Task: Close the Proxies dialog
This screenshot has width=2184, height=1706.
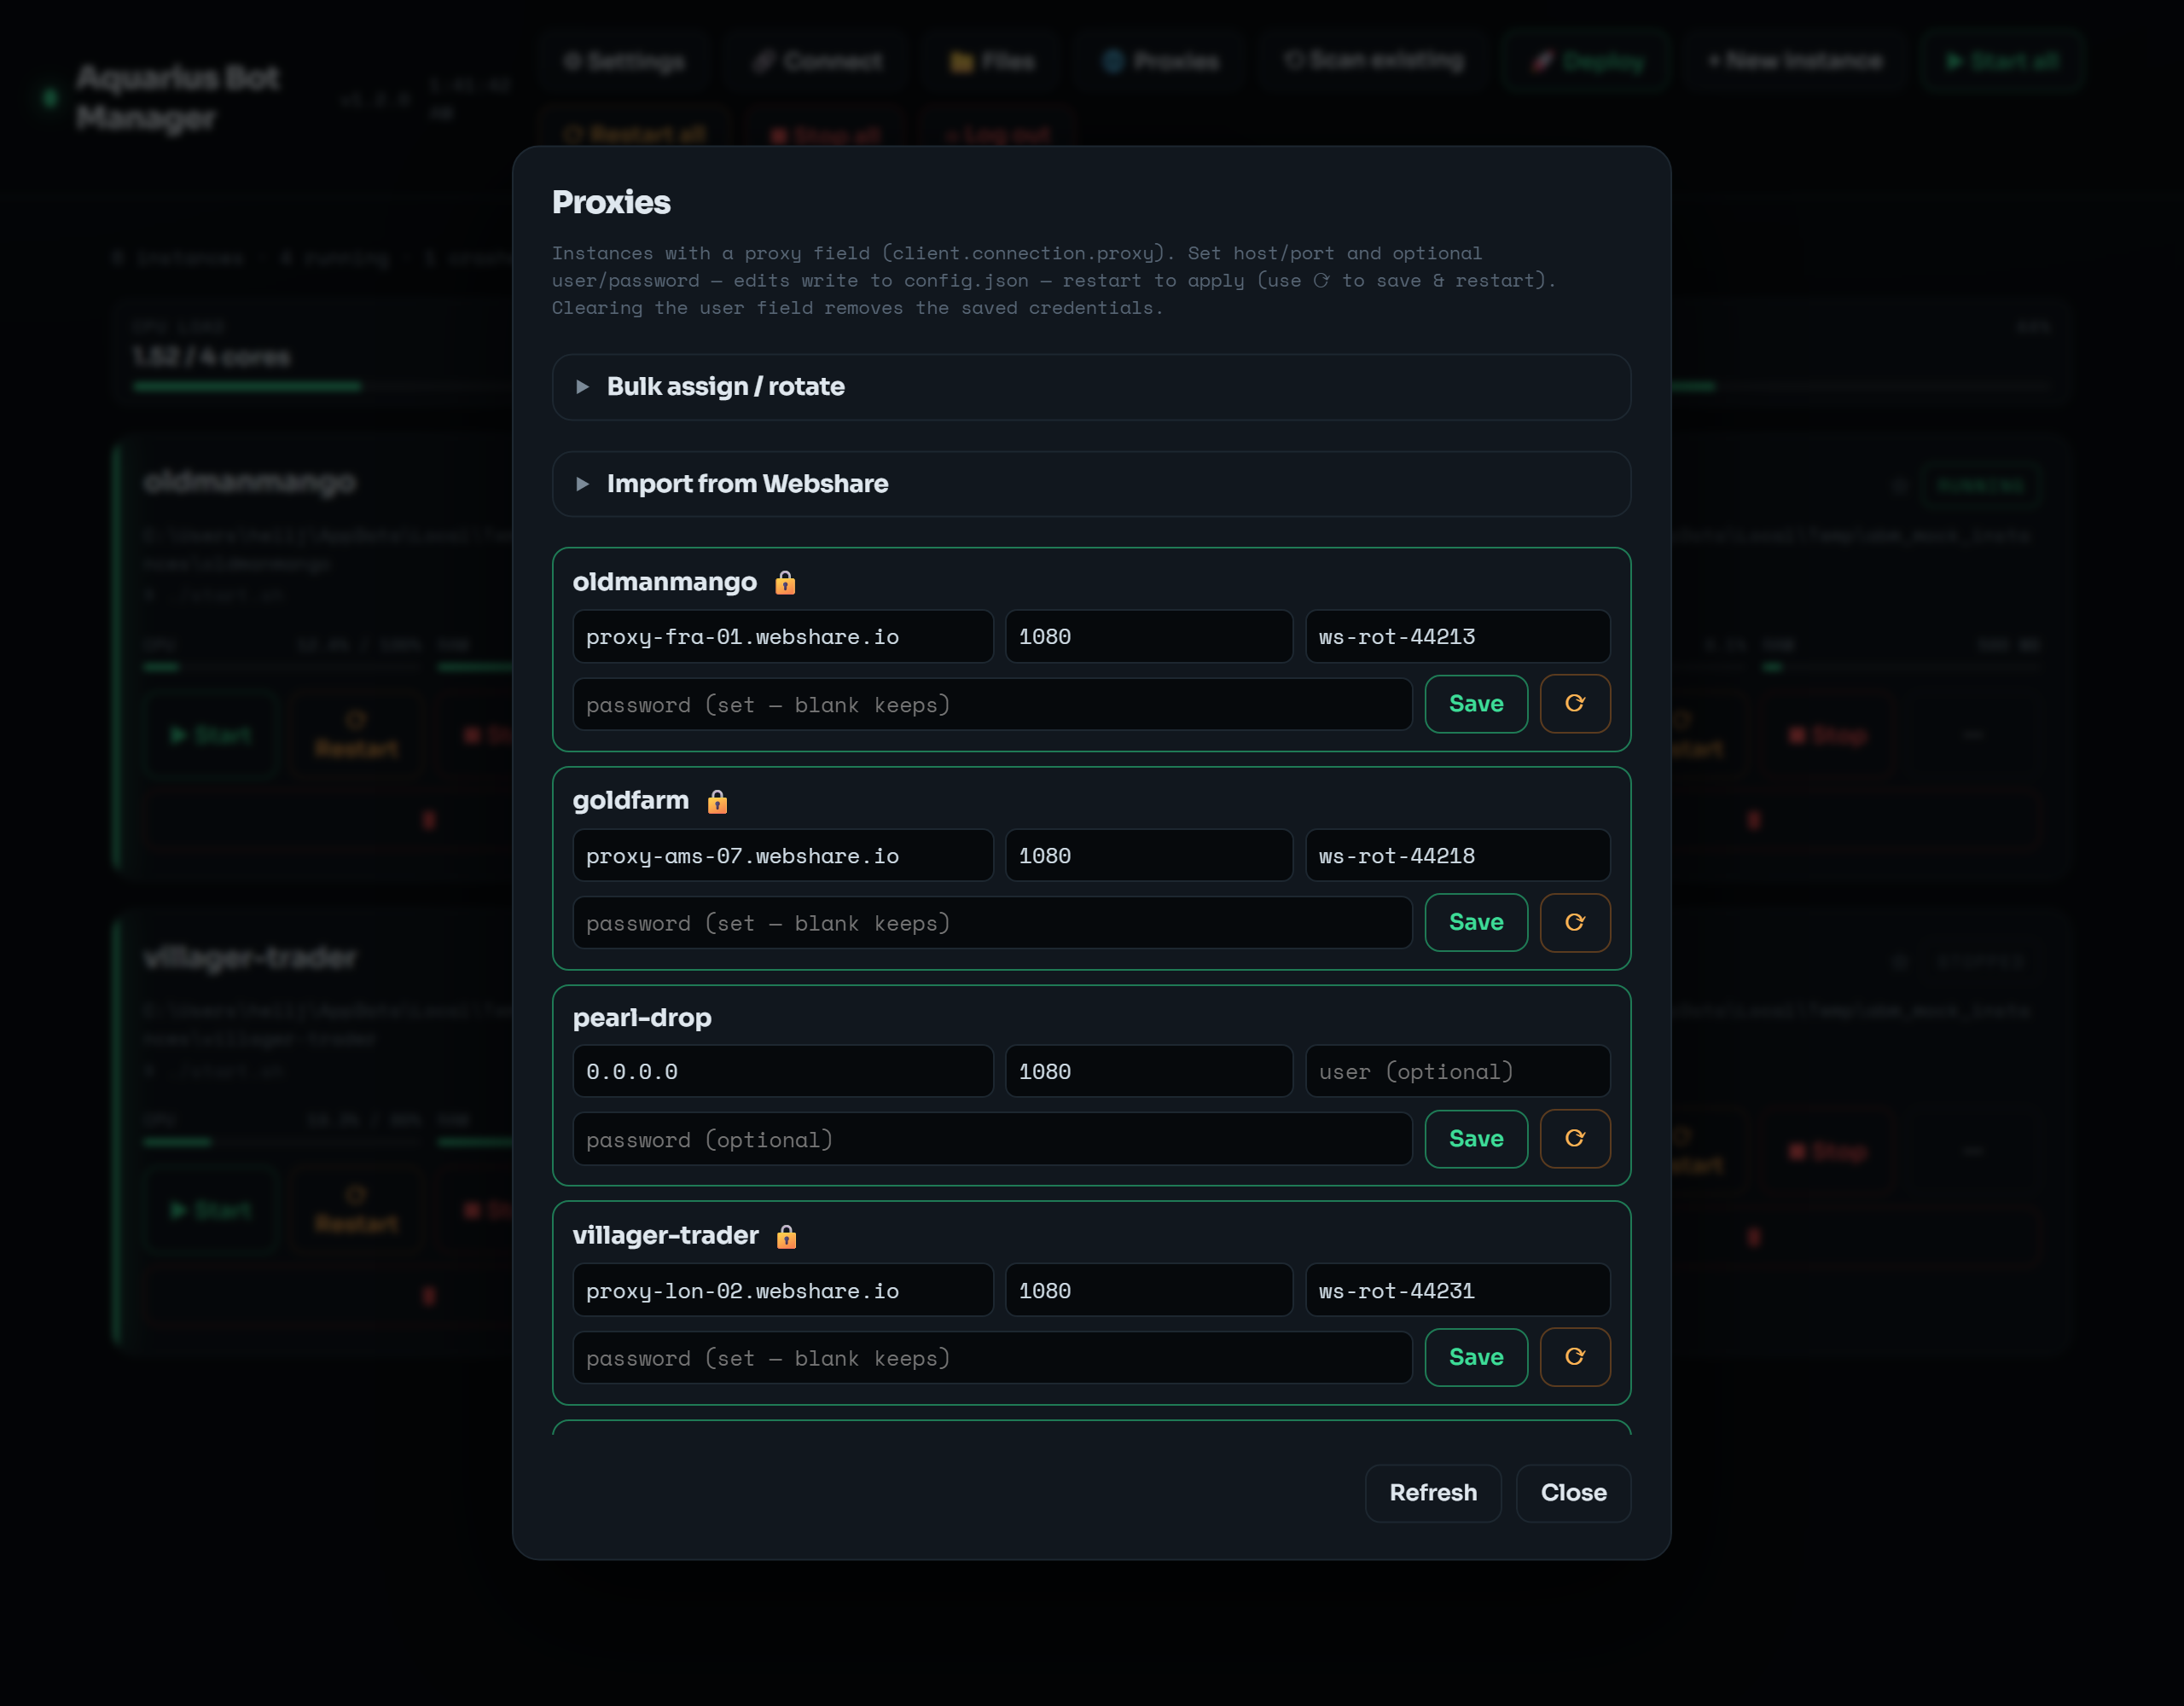Action: tap(1573, 1493)
